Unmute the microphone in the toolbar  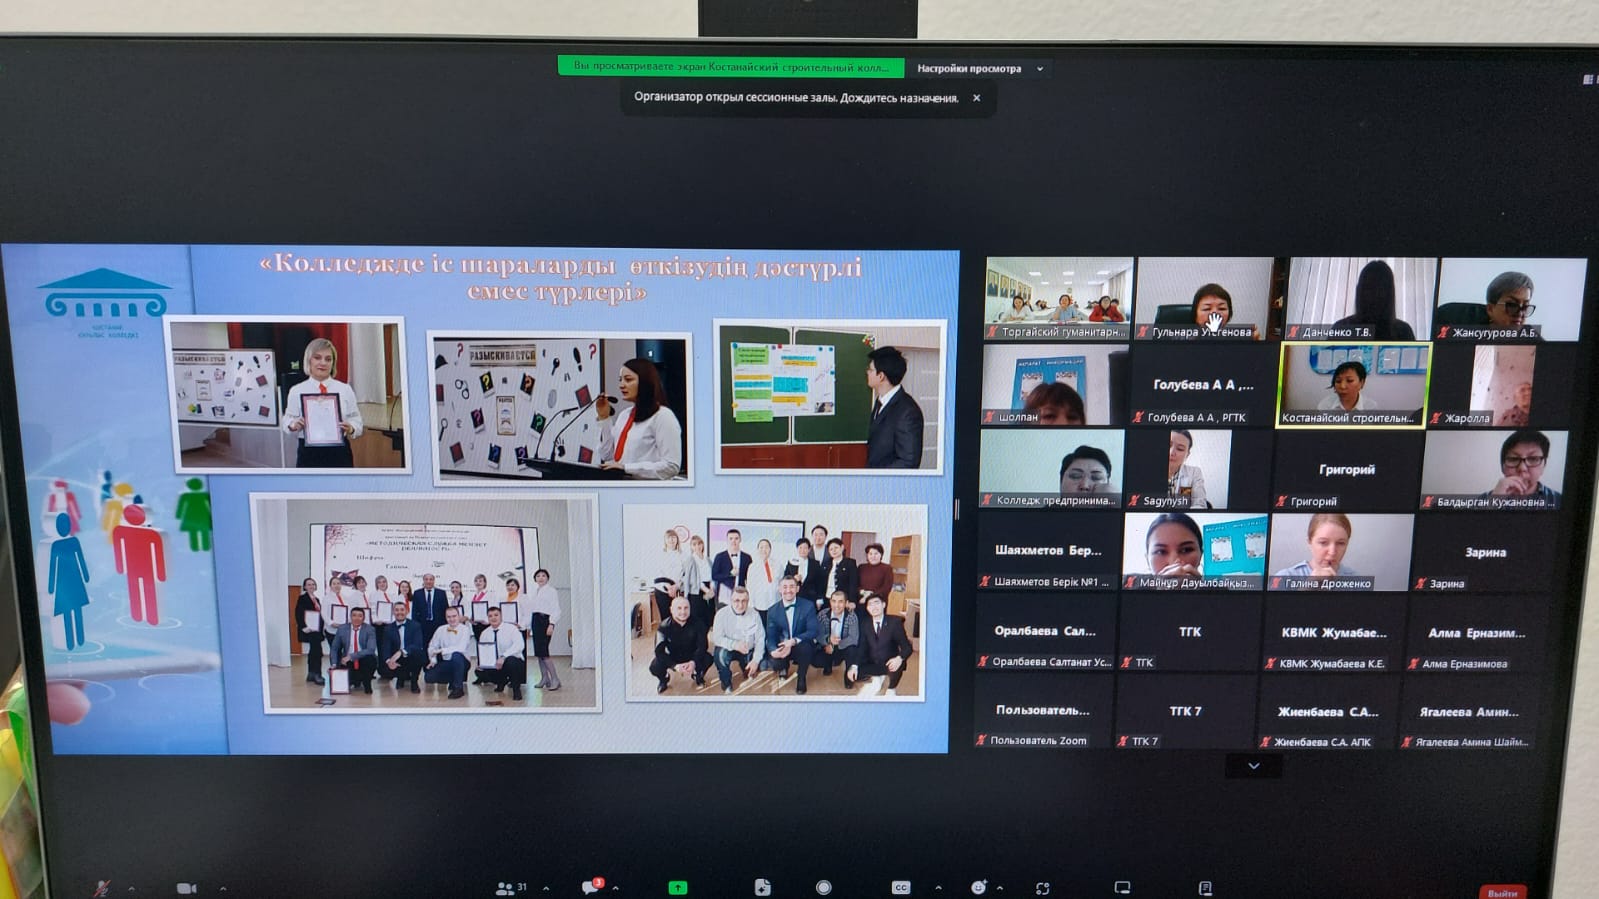click(x=102, y=888)
